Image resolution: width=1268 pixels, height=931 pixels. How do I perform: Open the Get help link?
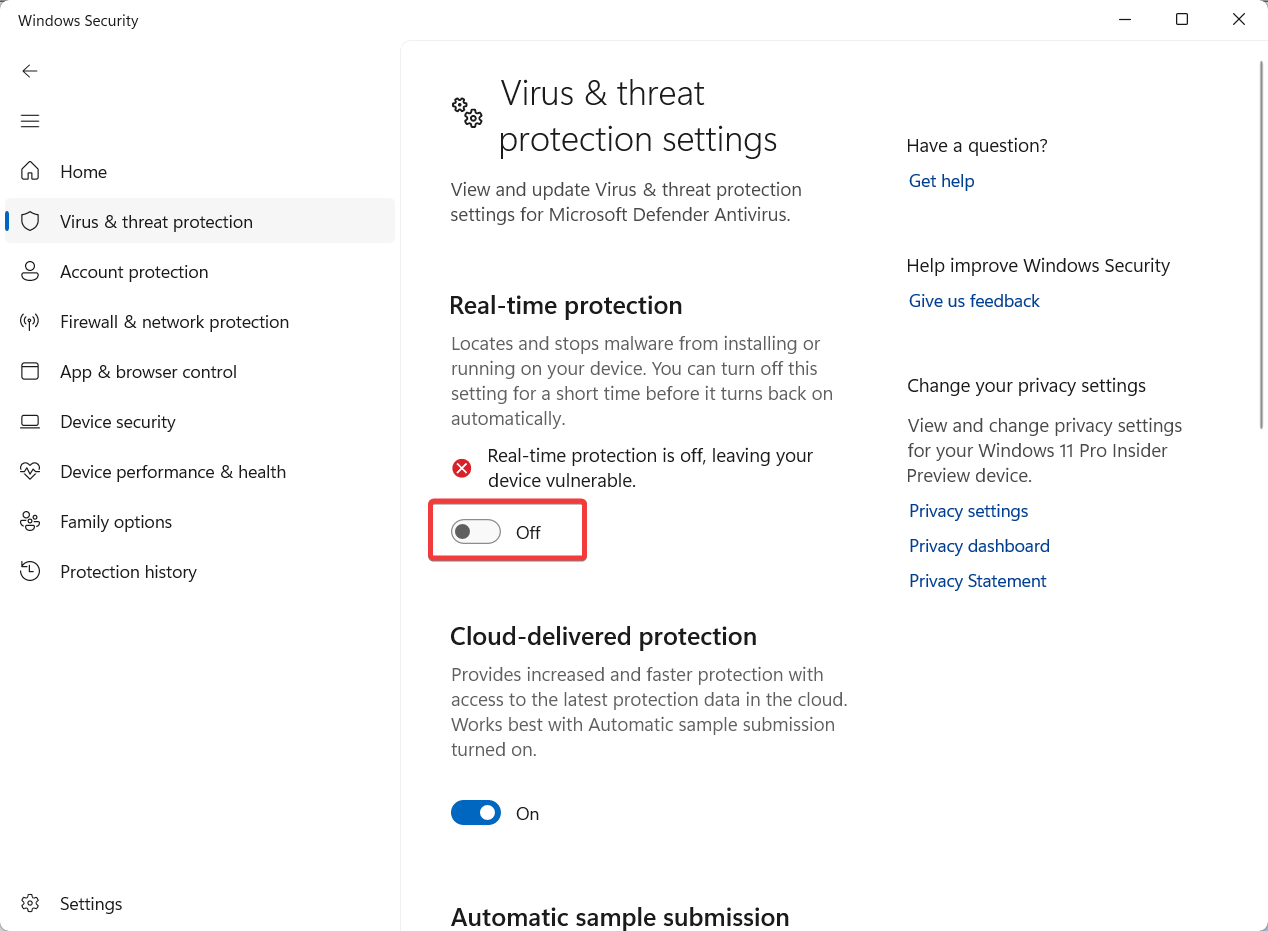point(941,181)
